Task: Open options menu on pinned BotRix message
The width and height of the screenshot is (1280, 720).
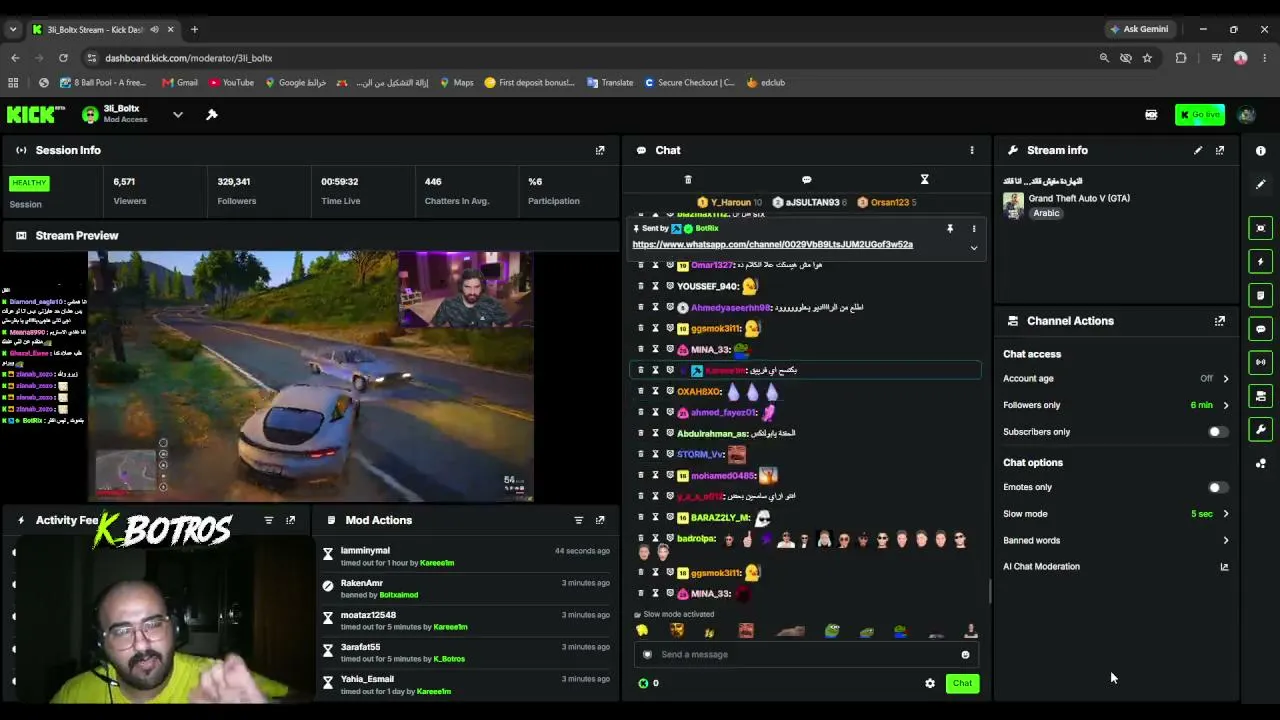Action: 974,229
